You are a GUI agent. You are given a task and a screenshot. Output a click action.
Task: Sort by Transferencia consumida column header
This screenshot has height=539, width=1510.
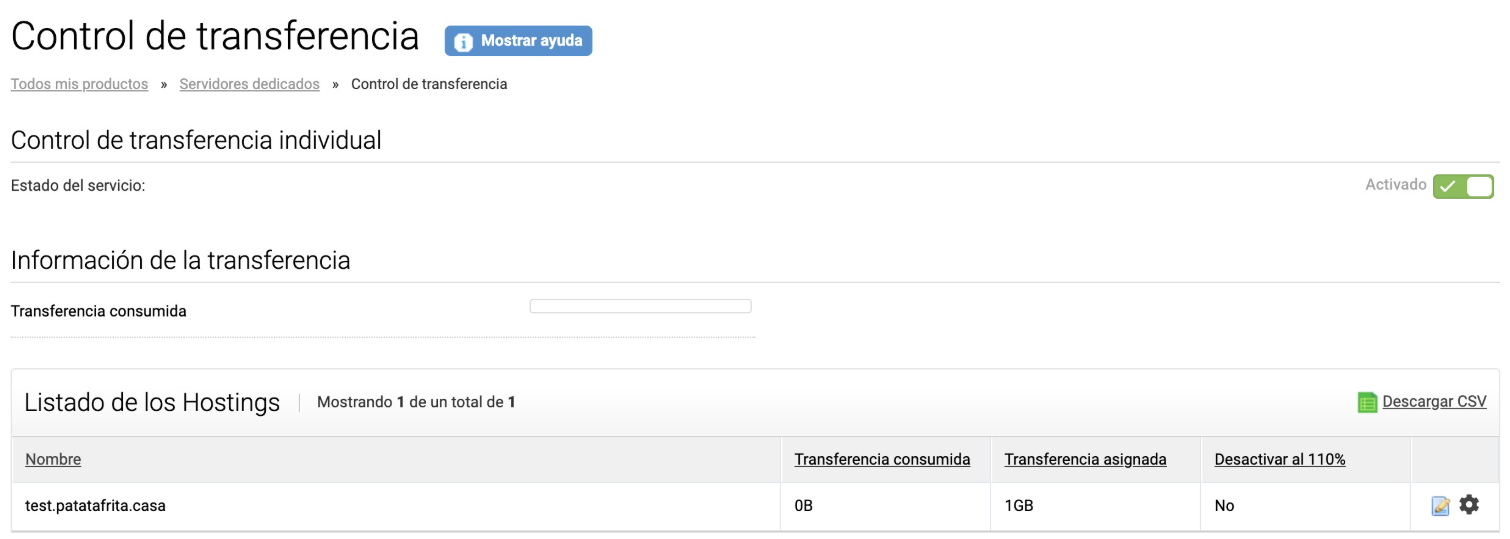pyautogui.click(x=882, y=459)
